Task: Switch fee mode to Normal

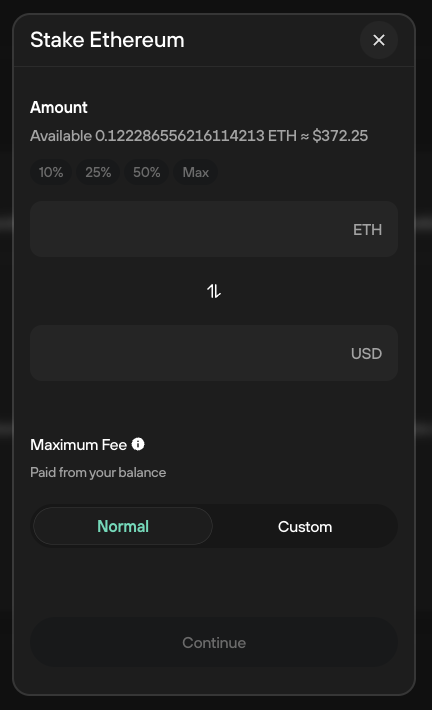Action: [123, 526]
